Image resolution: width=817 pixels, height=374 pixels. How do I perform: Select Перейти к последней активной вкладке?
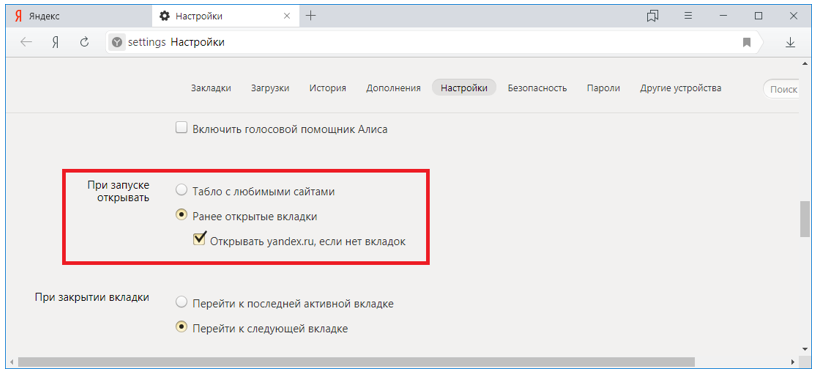pyautogui.click(x=181, y=302)
